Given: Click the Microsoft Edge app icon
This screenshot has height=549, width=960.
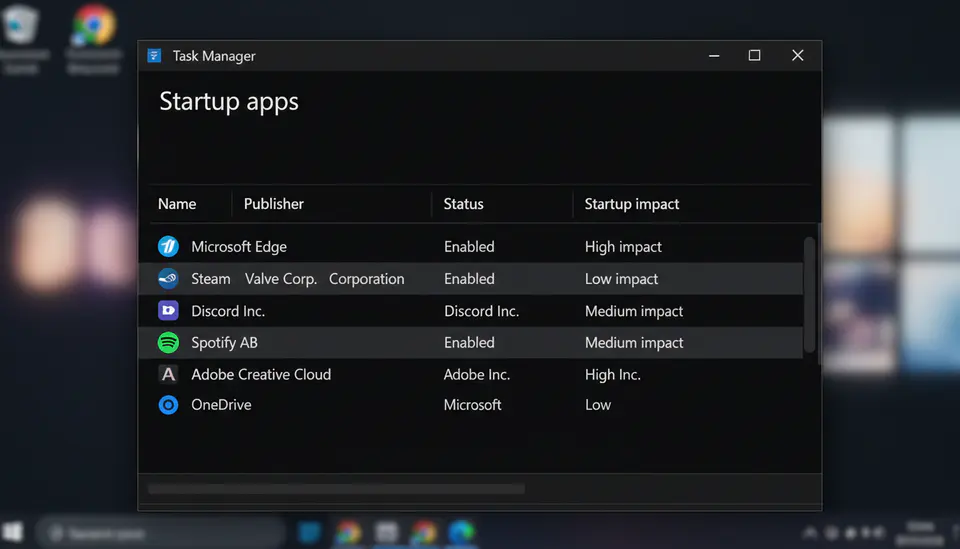Looking at the screenshot, I should pos(168,247).
